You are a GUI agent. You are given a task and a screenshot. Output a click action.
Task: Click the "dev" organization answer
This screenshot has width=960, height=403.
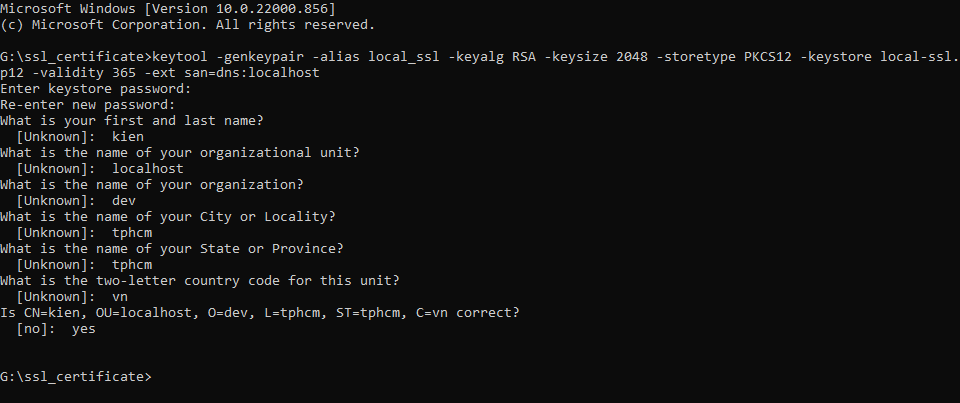pyautogui.click(x=124, y=200)
